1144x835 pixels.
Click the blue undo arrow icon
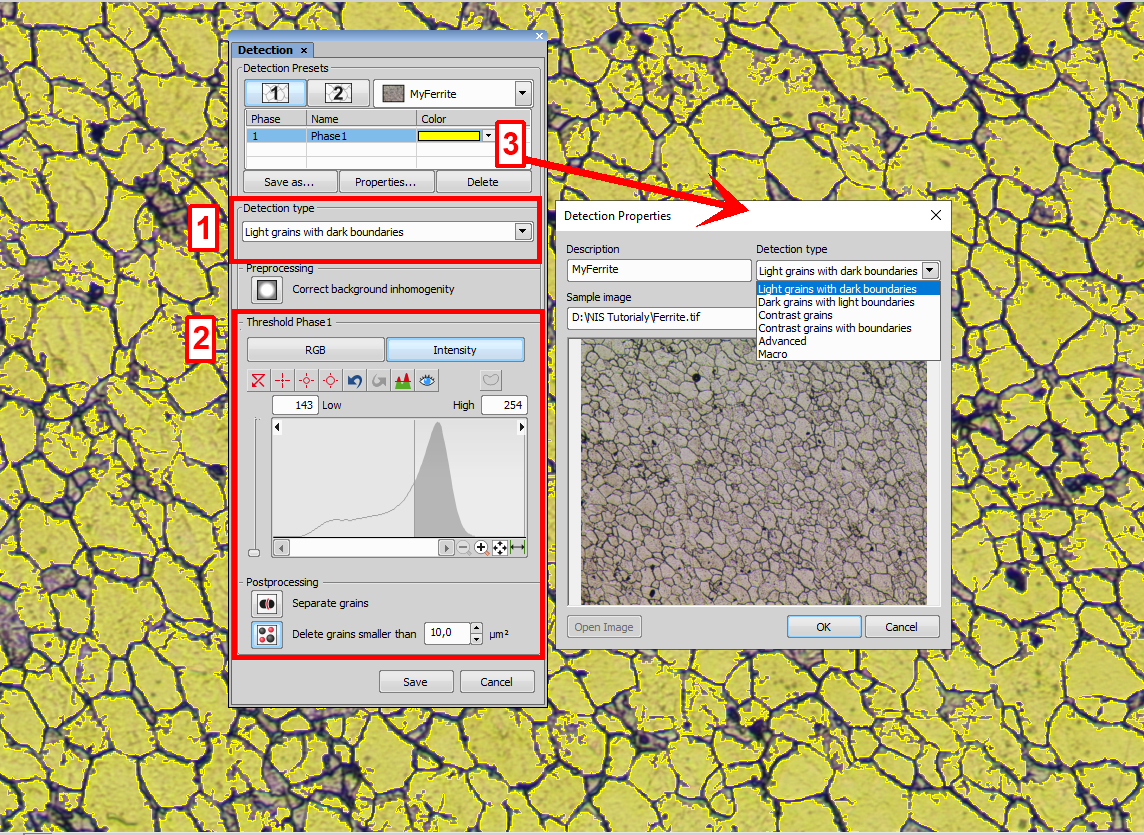point(355,380)
